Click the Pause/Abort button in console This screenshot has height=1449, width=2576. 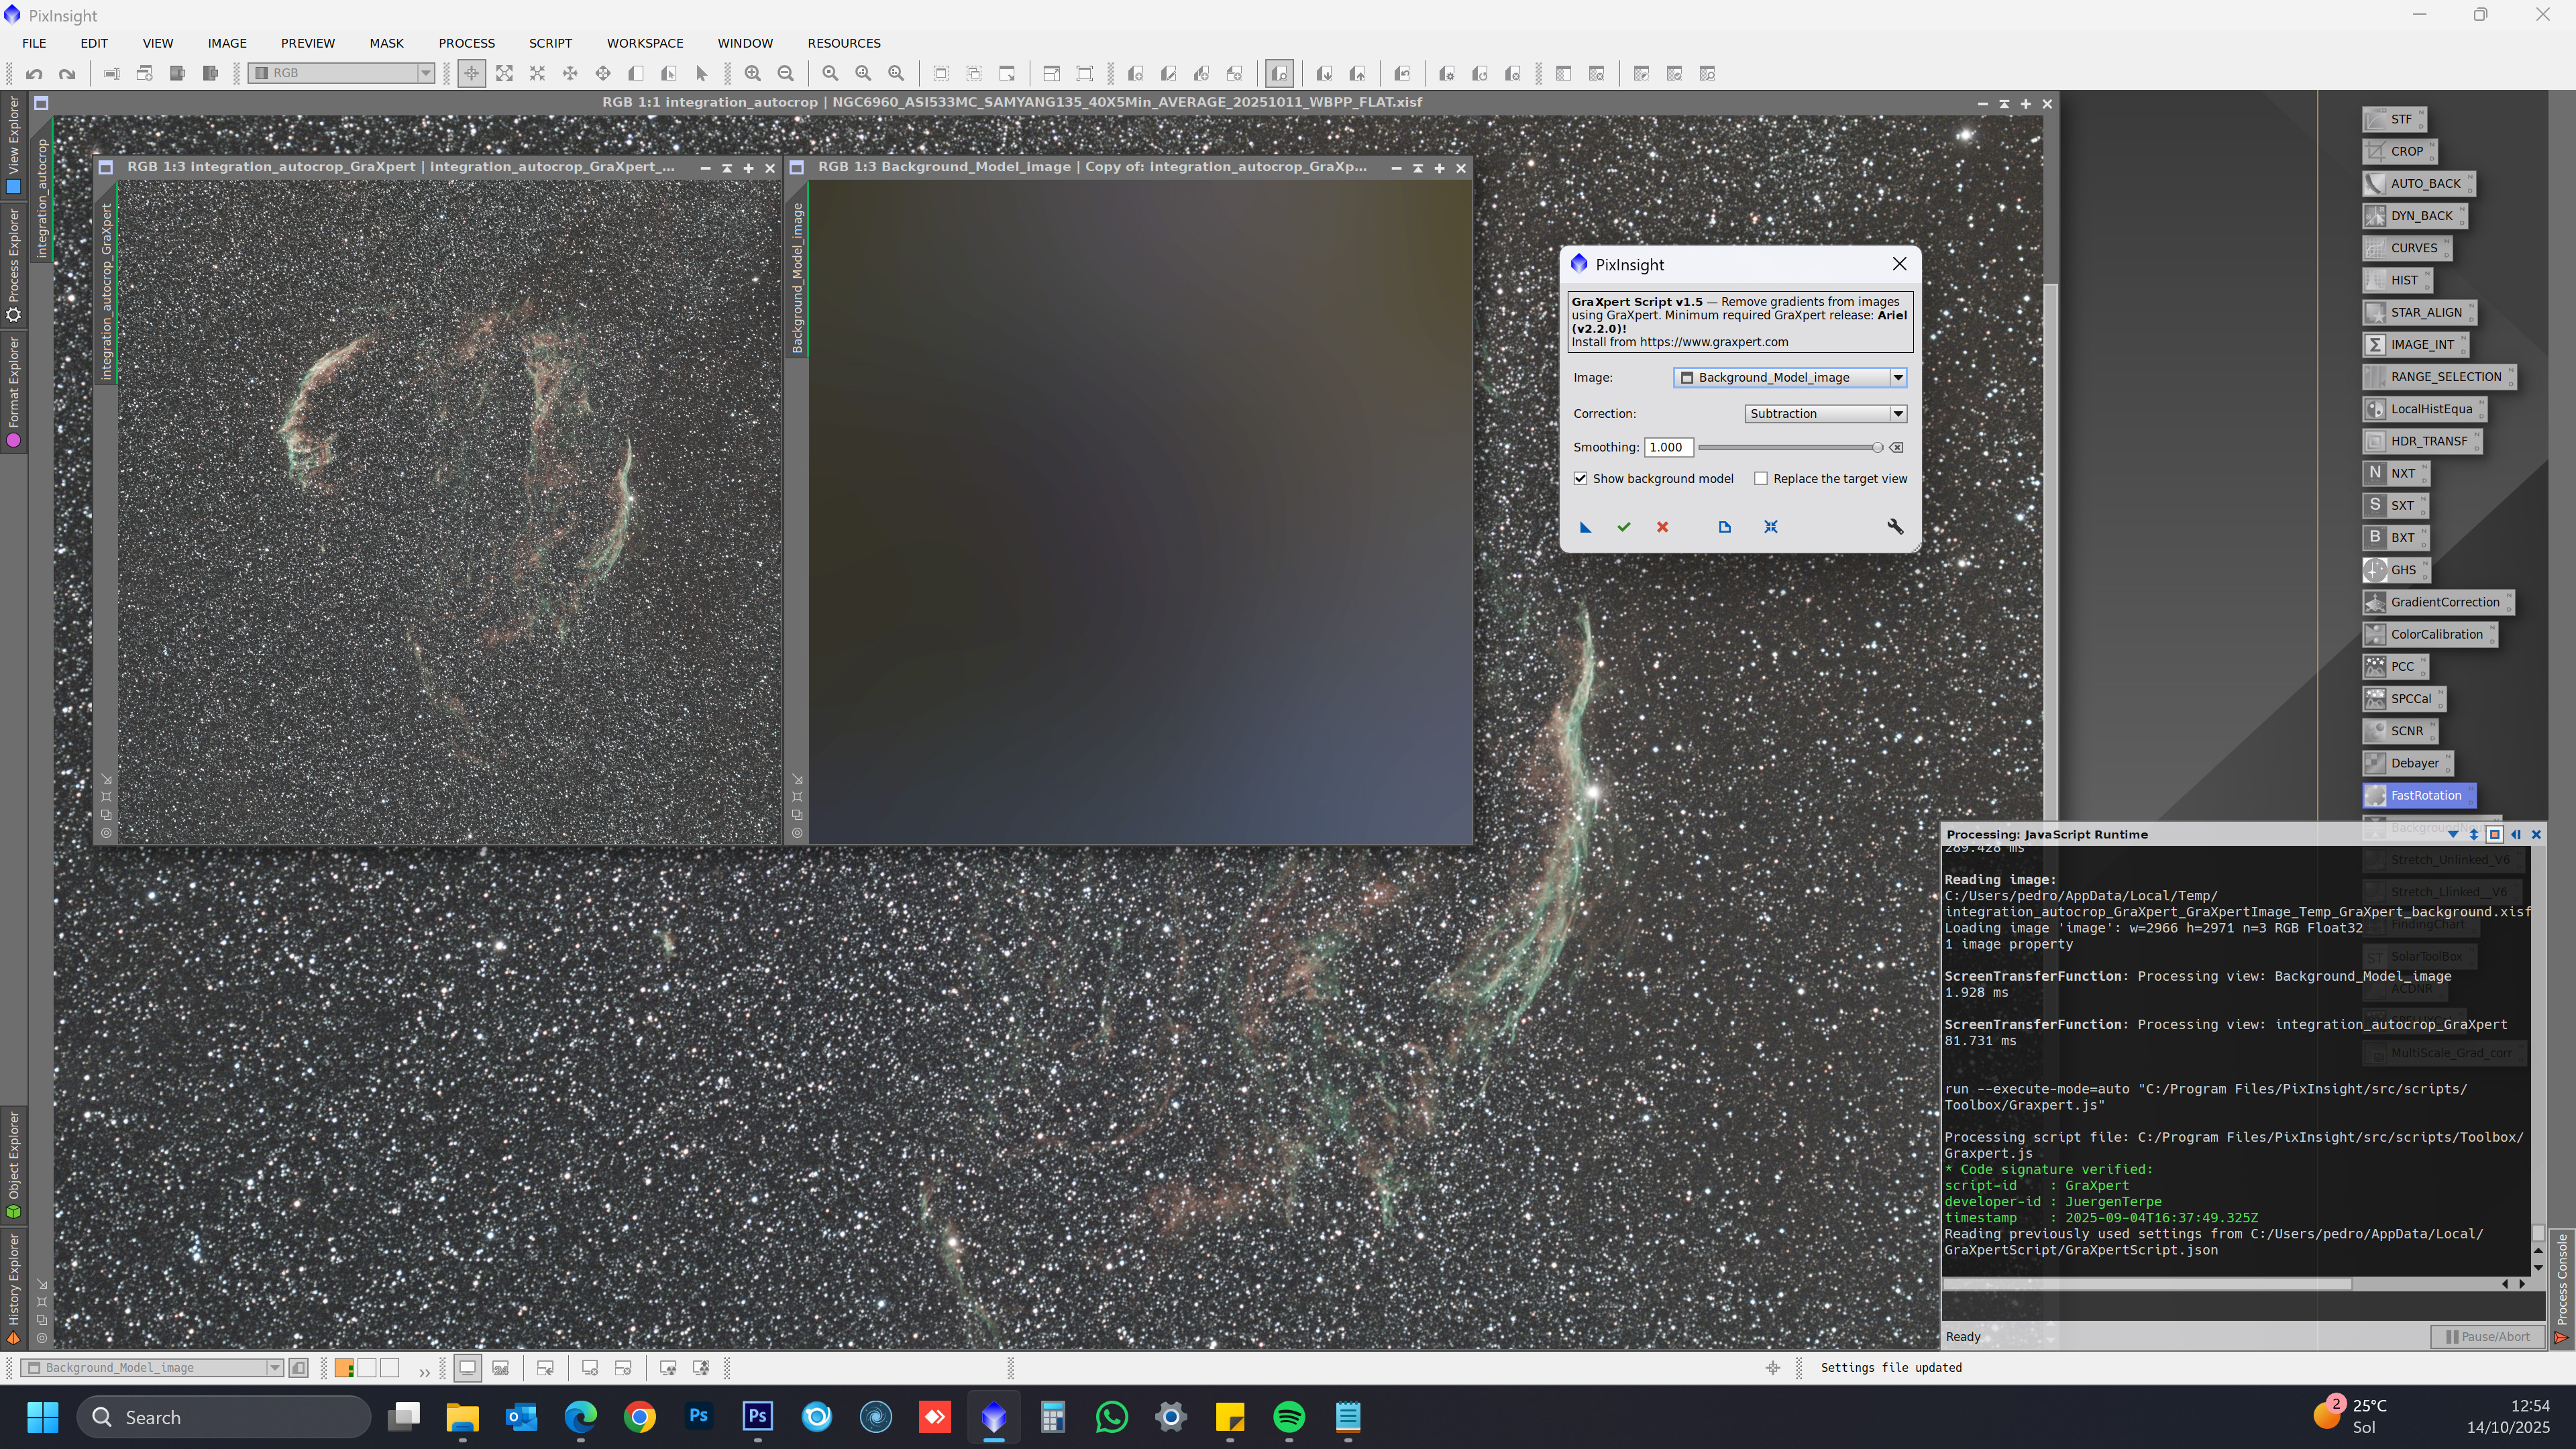(2488, 1336)
